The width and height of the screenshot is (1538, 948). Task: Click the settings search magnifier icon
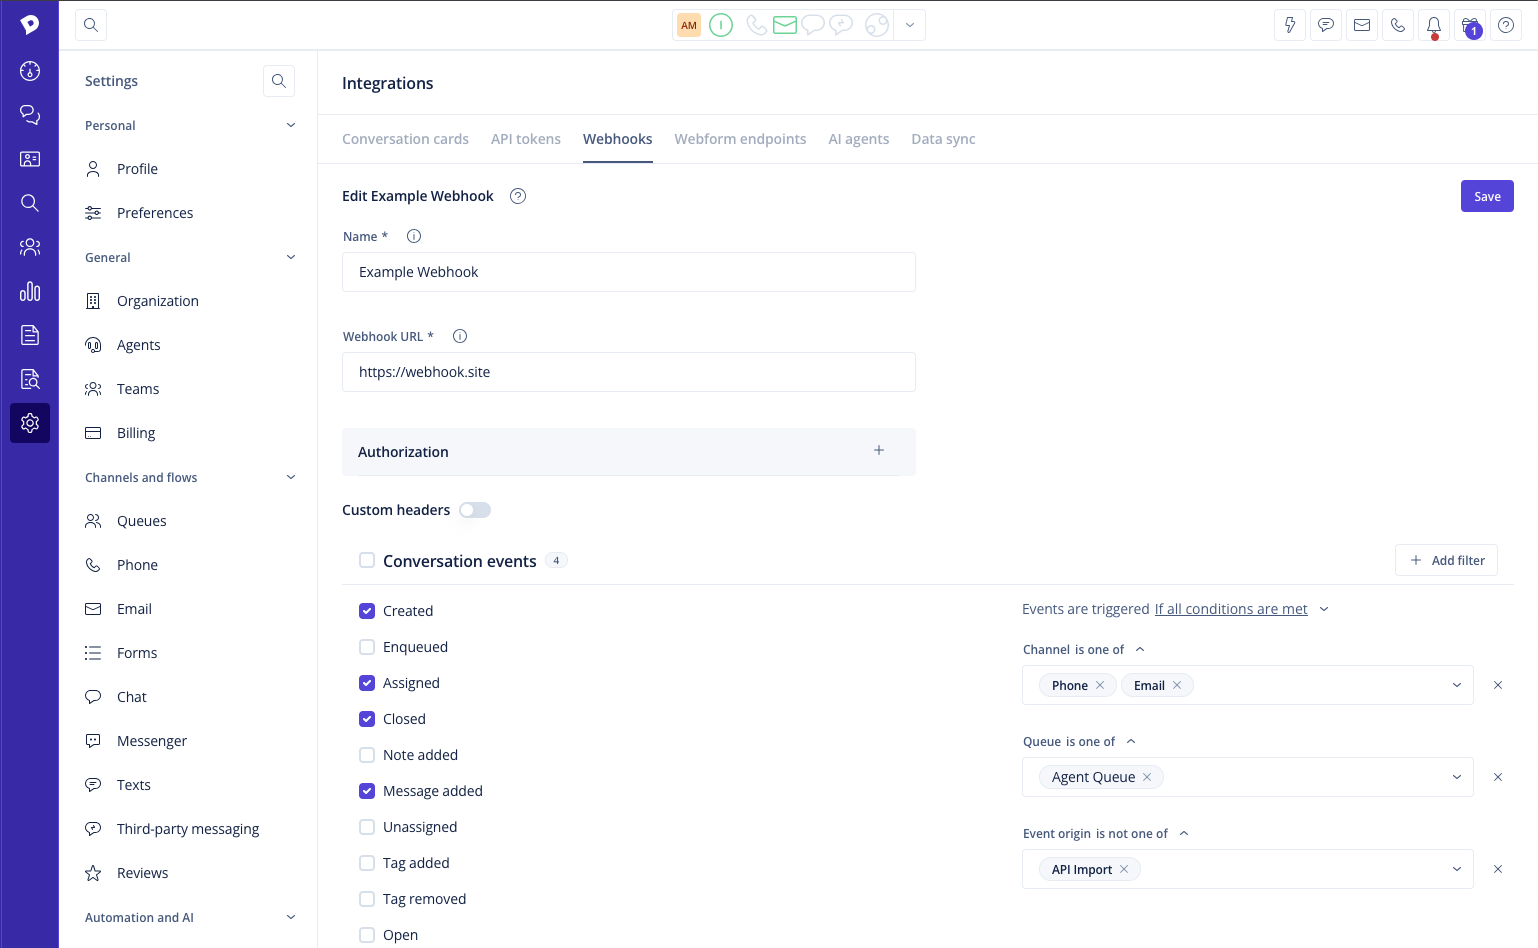[279, 81]
